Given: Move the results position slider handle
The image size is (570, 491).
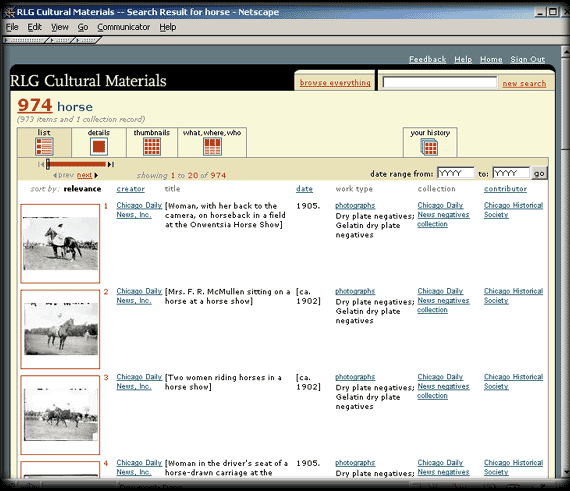Looking at the screenshot, I should [x=48, y=165].
